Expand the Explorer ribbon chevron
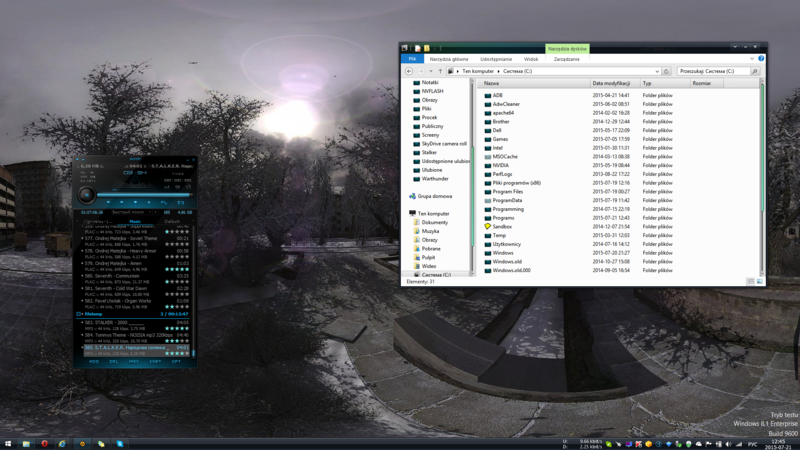This screenshot has height=450, width=800. click(752, 59)
